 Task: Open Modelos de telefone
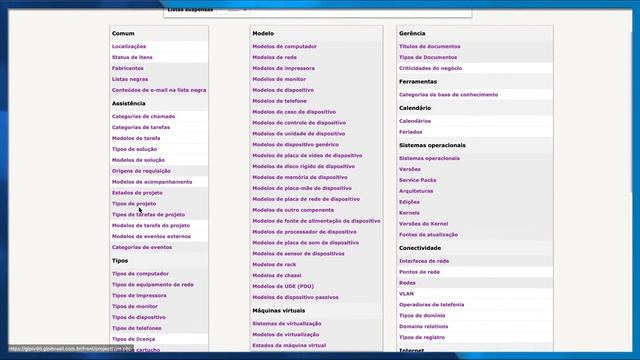coord(279,101)
